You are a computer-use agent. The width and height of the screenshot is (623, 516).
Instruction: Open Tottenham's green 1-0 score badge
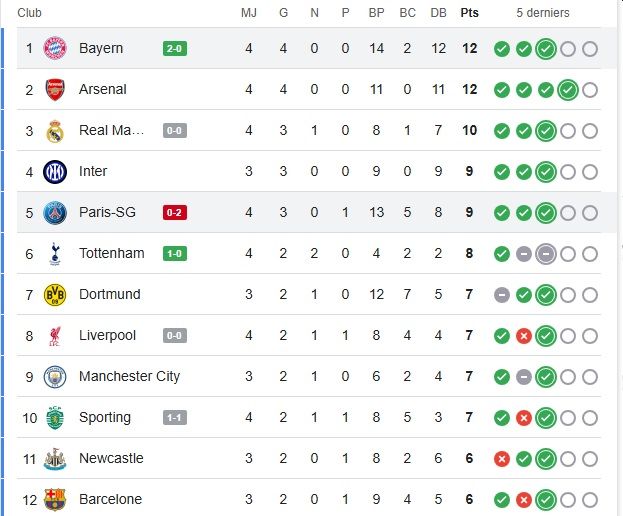[175, 253]
